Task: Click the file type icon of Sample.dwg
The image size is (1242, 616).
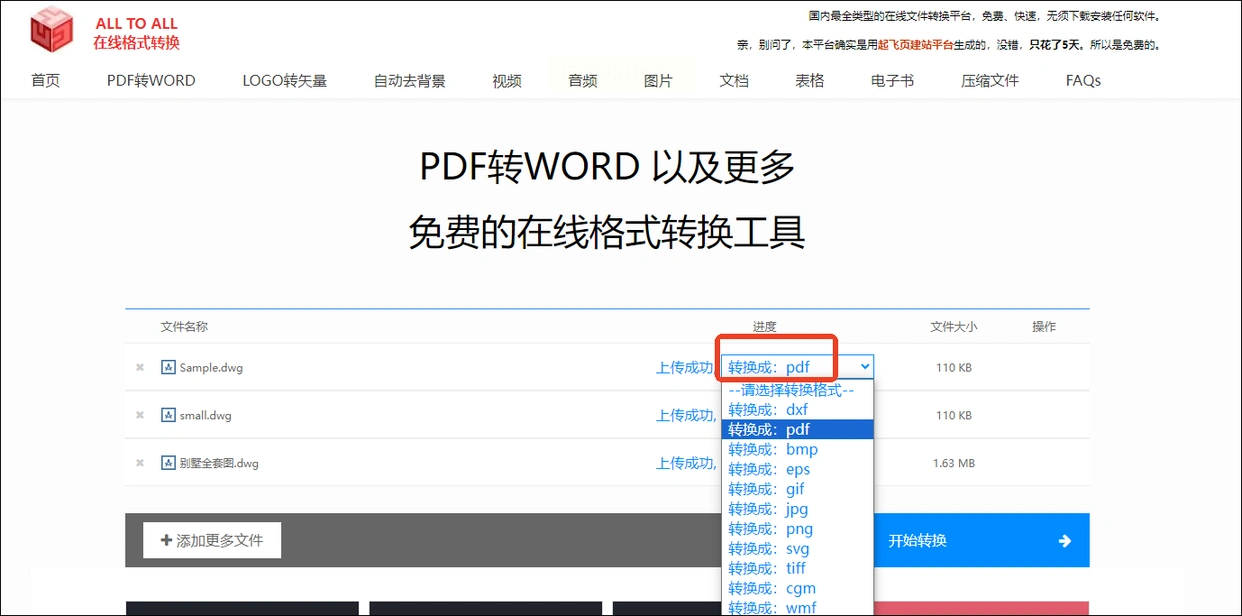Action: (168, 367)
